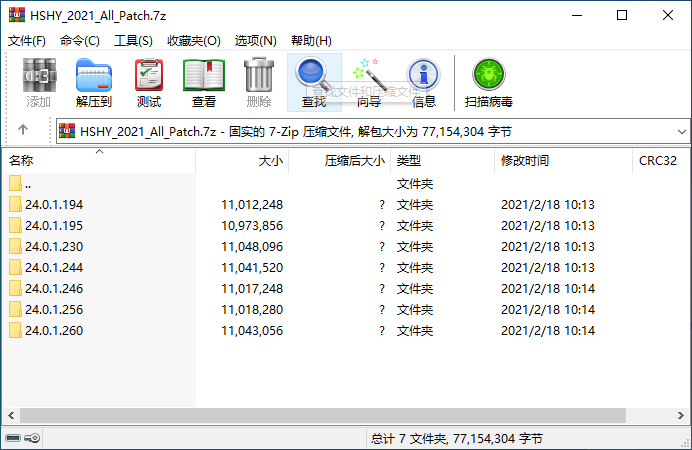This screenshot has height=450, width=692.
Task: Open the File (文件) menu
Action: (x=26, y=41)
